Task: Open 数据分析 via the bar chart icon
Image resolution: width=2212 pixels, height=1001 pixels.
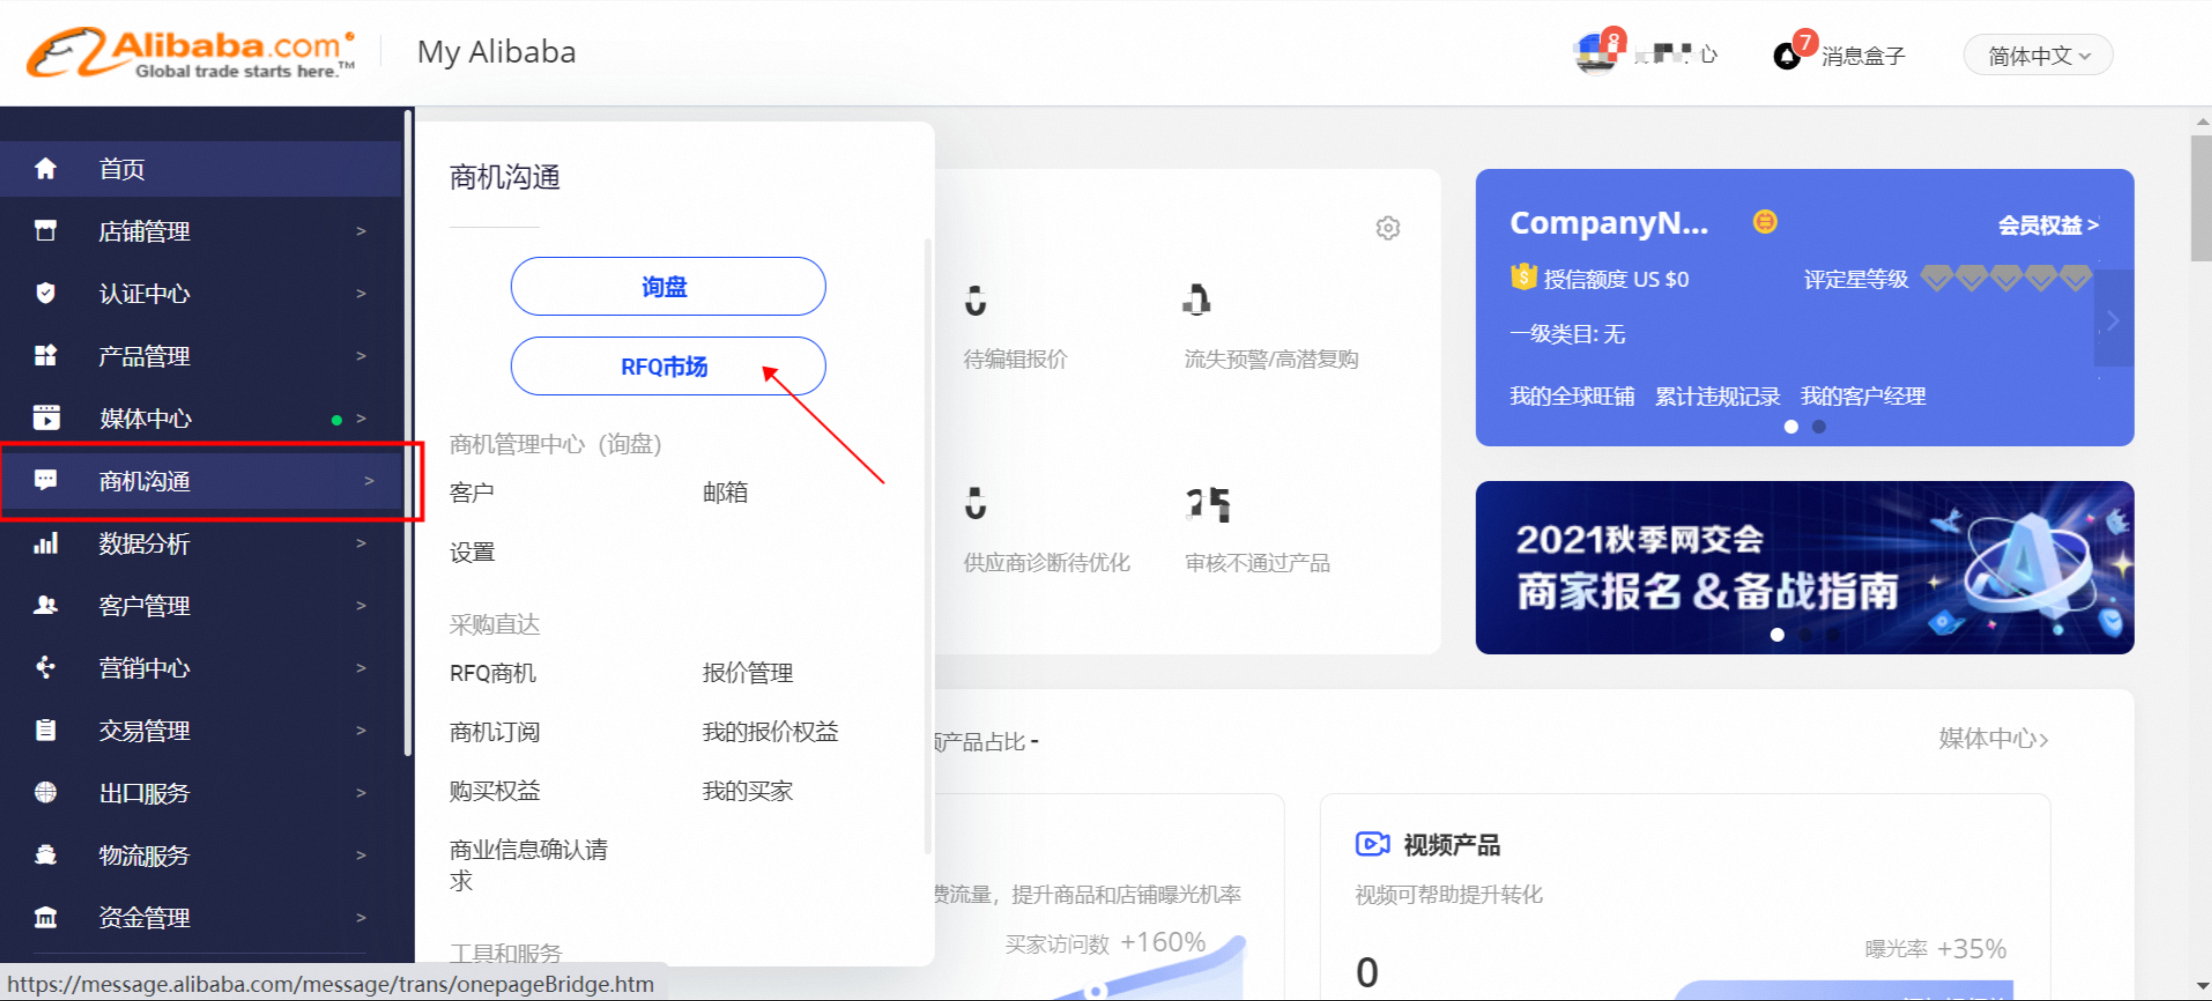Action: [46, 542]
